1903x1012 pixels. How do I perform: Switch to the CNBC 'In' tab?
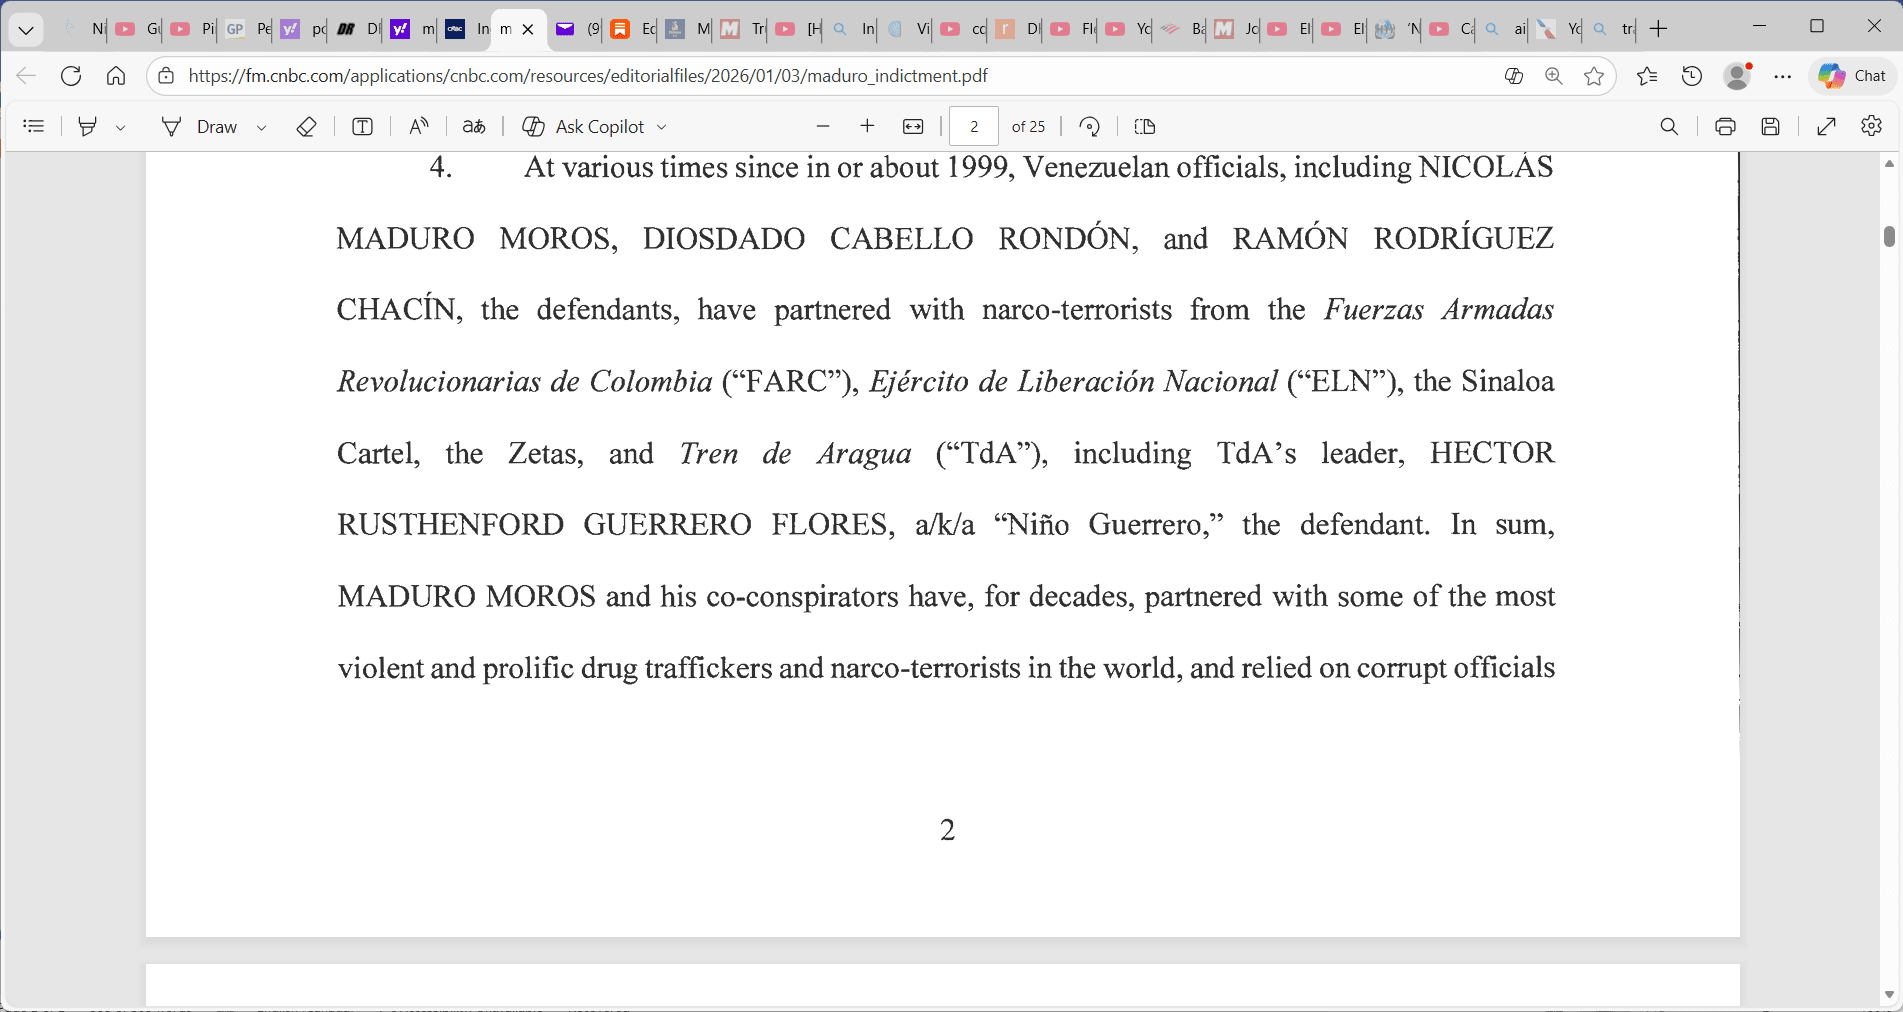466,29
